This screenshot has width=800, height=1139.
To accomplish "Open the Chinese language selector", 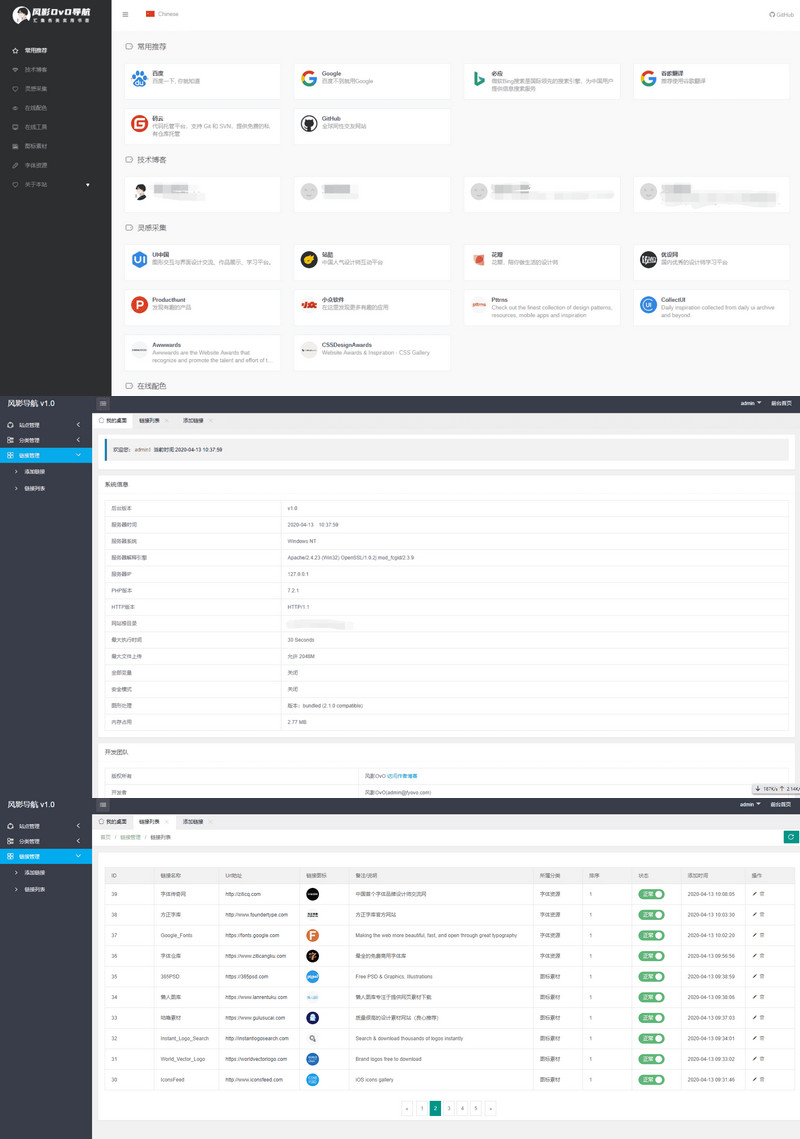I will [x=162, y=14].
